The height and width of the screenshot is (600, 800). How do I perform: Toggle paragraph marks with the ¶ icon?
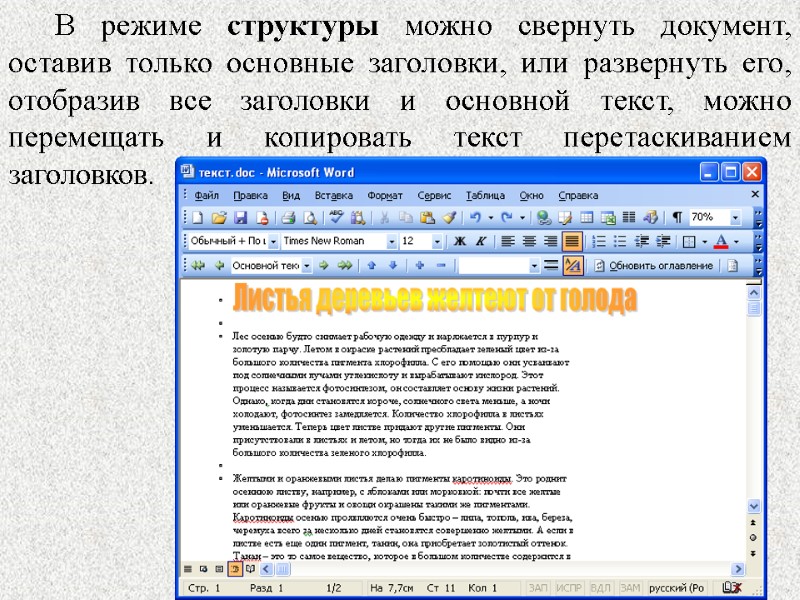coord(675,215)
